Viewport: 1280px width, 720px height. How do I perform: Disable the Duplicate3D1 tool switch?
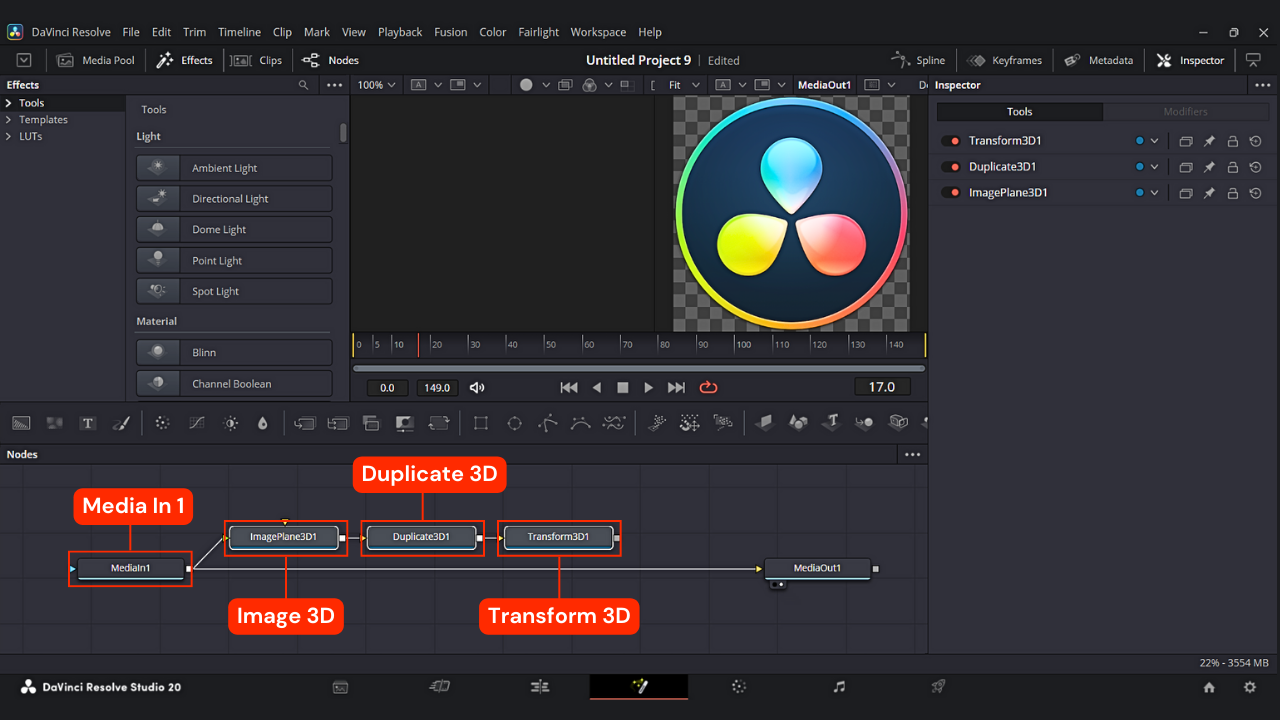tap(950, 167)
